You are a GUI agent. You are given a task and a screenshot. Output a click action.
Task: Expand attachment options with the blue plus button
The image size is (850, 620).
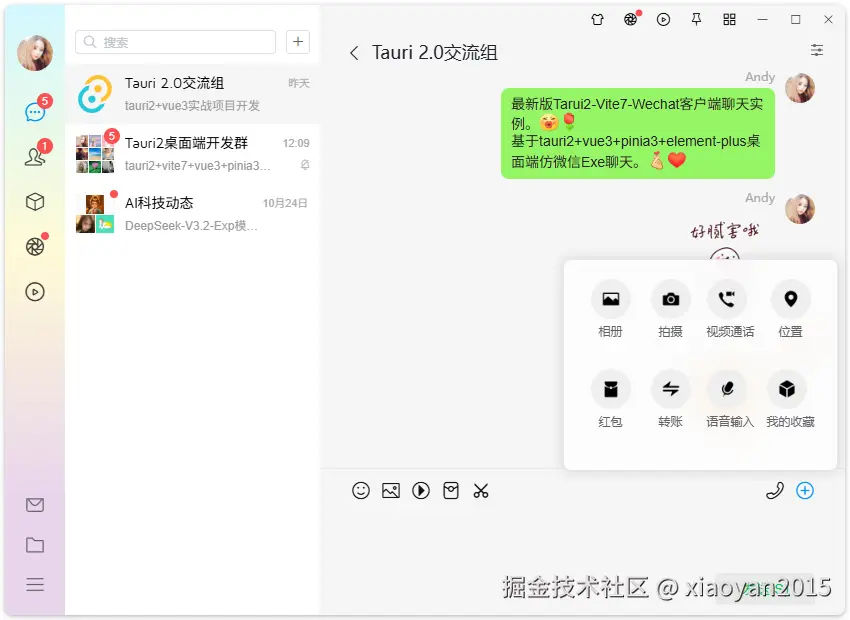click(x=805, y=491)
